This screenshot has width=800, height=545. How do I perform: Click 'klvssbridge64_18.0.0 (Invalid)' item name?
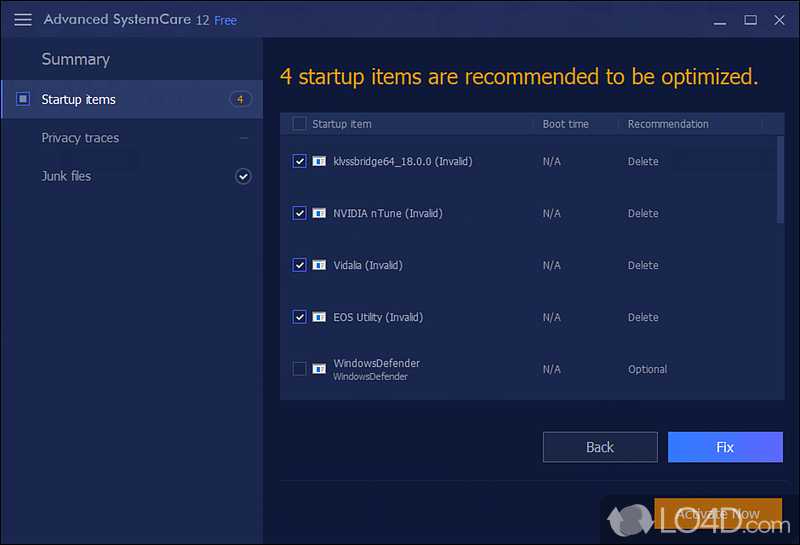pyautogui.click(x=403, y=162)
